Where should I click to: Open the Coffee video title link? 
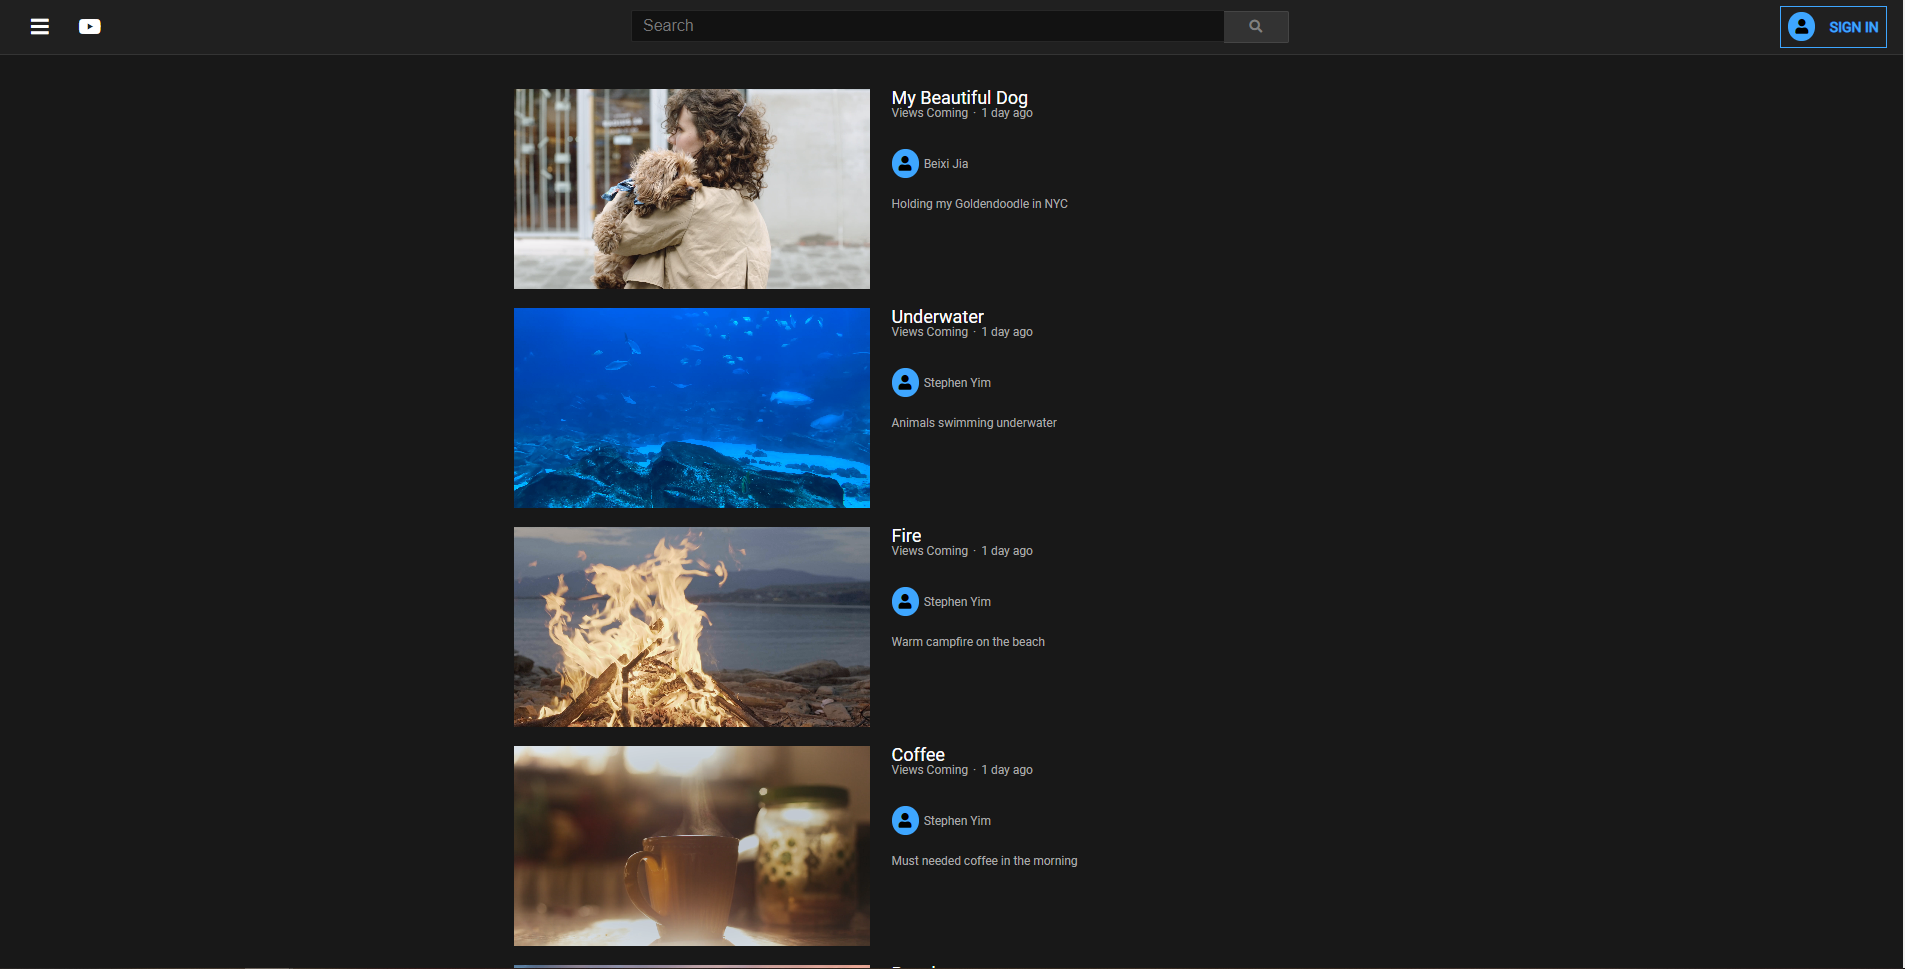(x=917, y=754)
